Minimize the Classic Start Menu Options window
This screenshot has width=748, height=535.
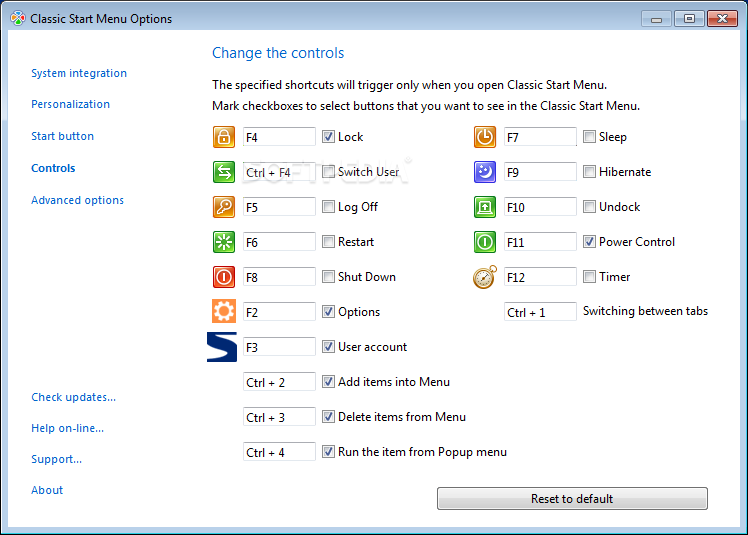click(x=656, y=19)
